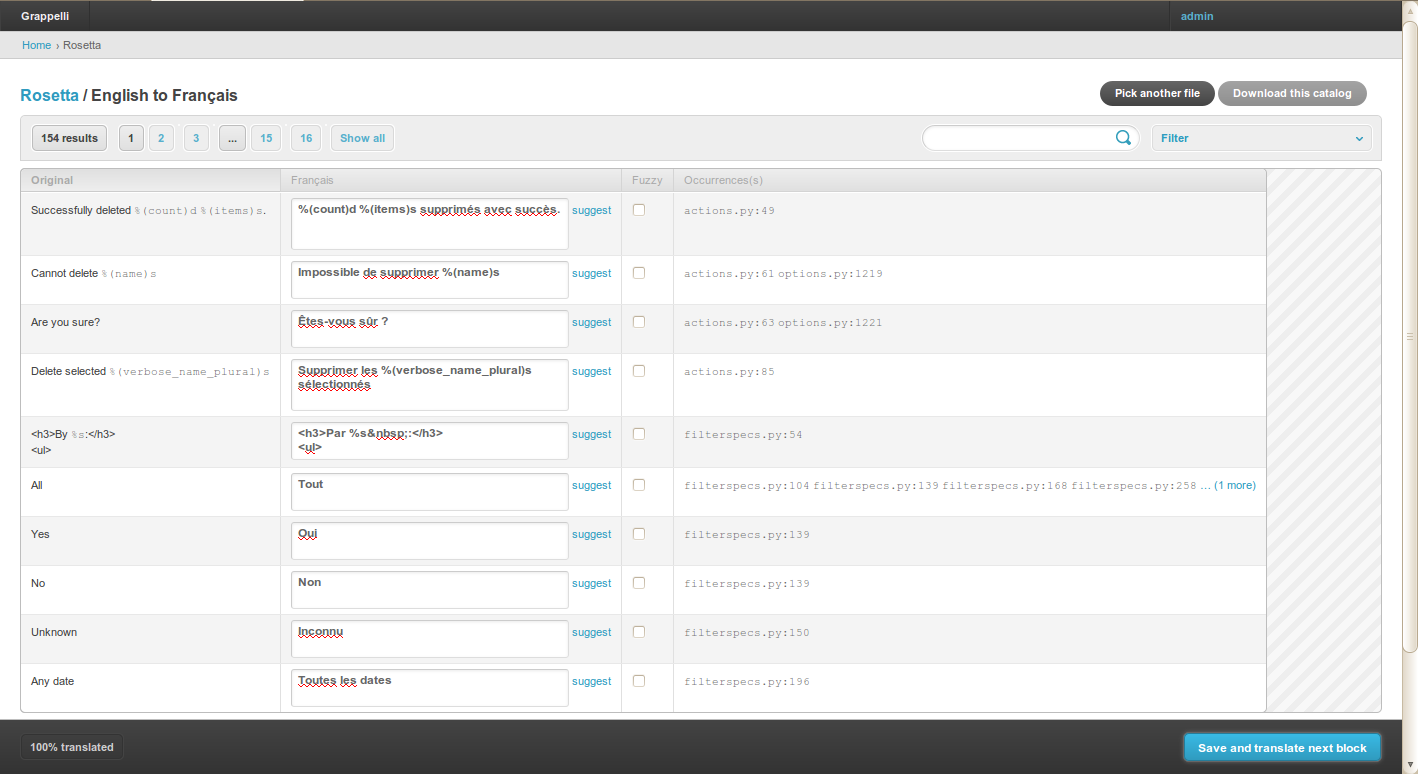Open the Home breadcrumb link
The width and height of the screenshot is (1418, 774).
pos(36,45)
